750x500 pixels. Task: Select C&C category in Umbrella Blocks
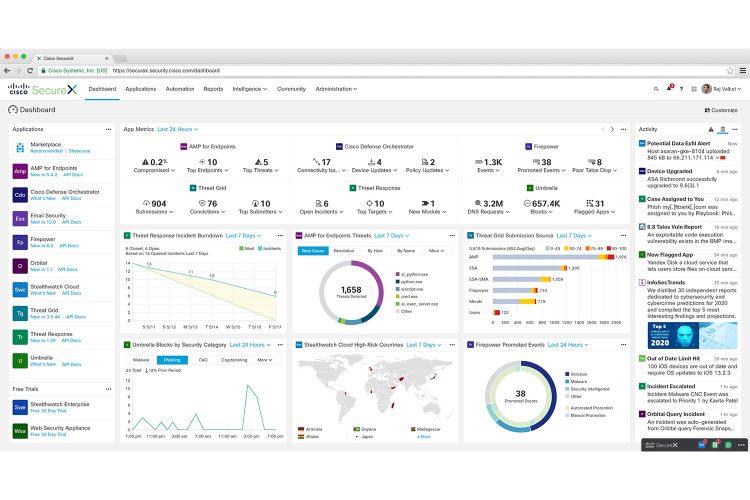click(203, 360)
